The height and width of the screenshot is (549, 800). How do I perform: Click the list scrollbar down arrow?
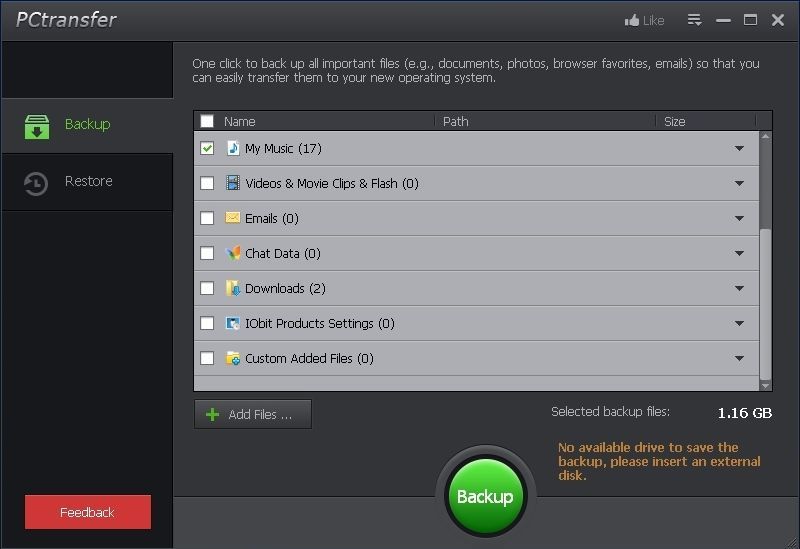pyautogui.click(x=765, y=386)
